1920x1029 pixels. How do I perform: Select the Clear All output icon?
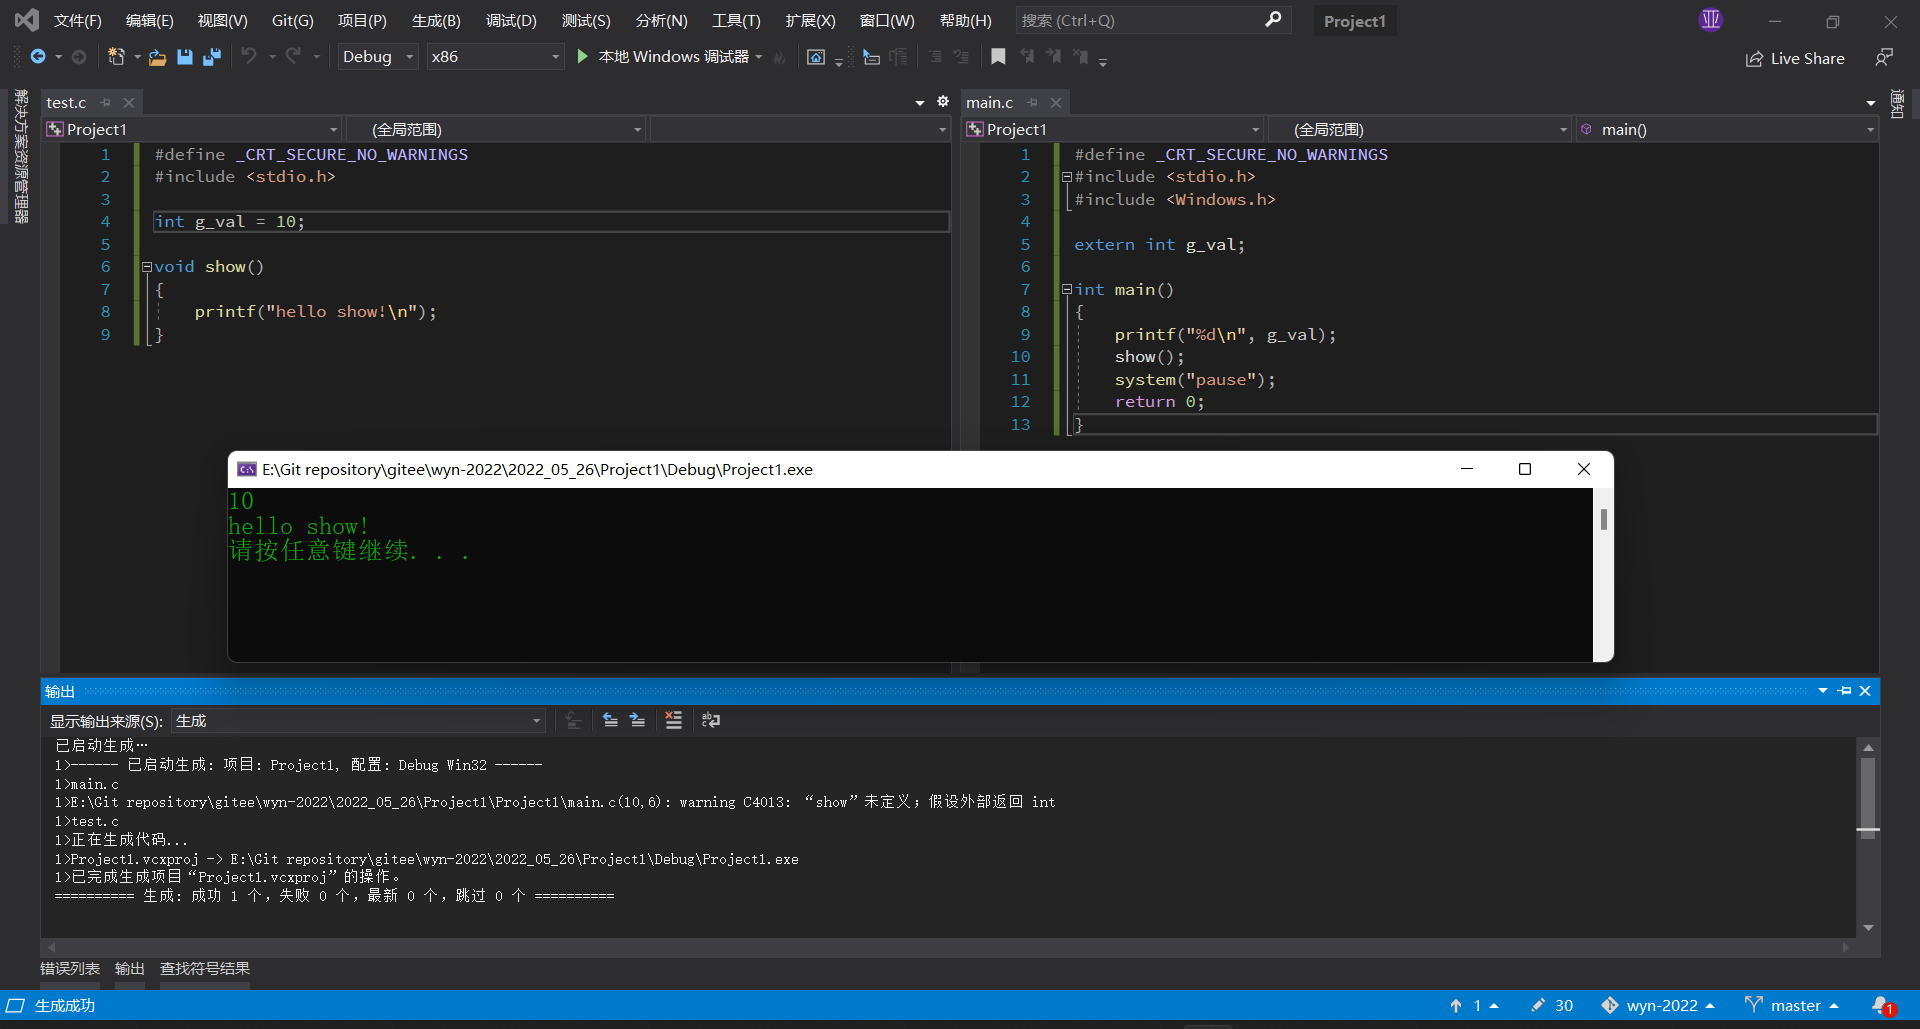click(673, 720)
